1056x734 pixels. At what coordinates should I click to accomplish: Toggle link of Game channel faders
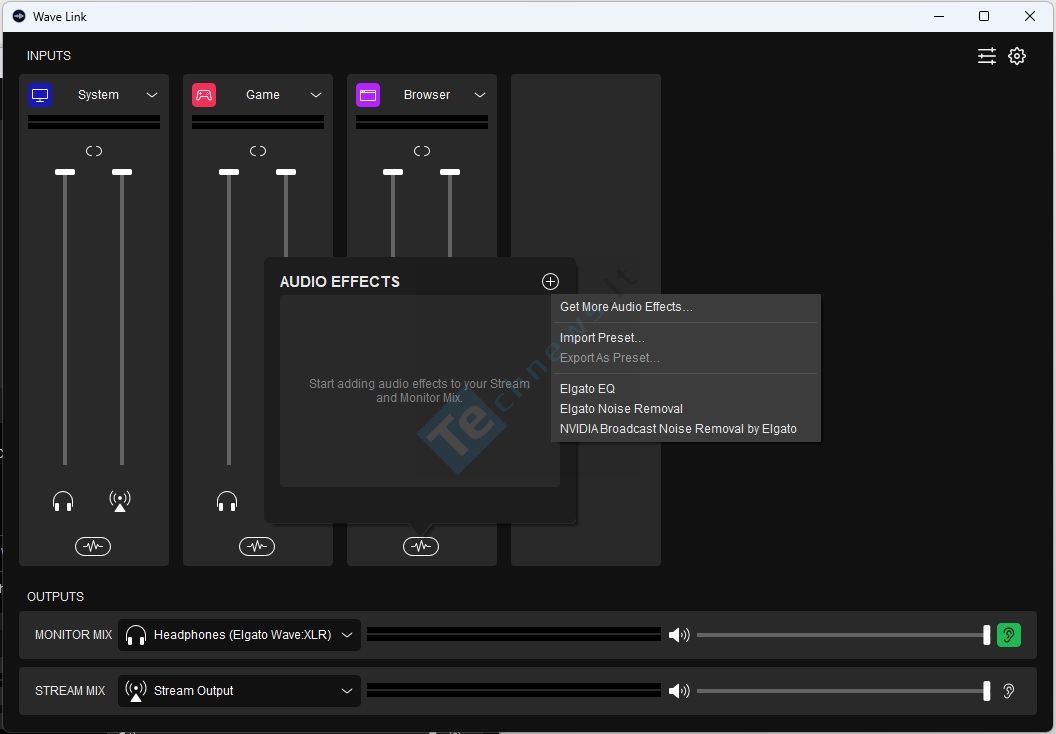point(258,151)
